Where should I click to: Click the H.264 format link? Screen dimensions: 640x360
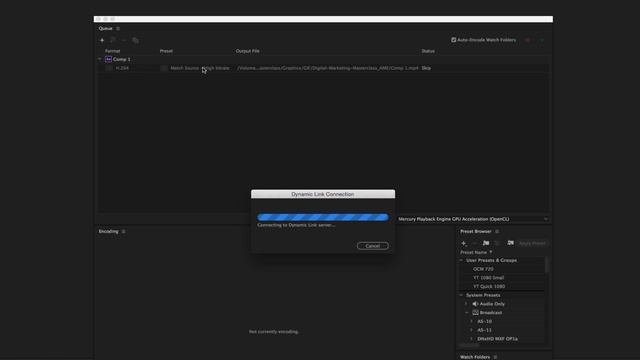(122, 68)
